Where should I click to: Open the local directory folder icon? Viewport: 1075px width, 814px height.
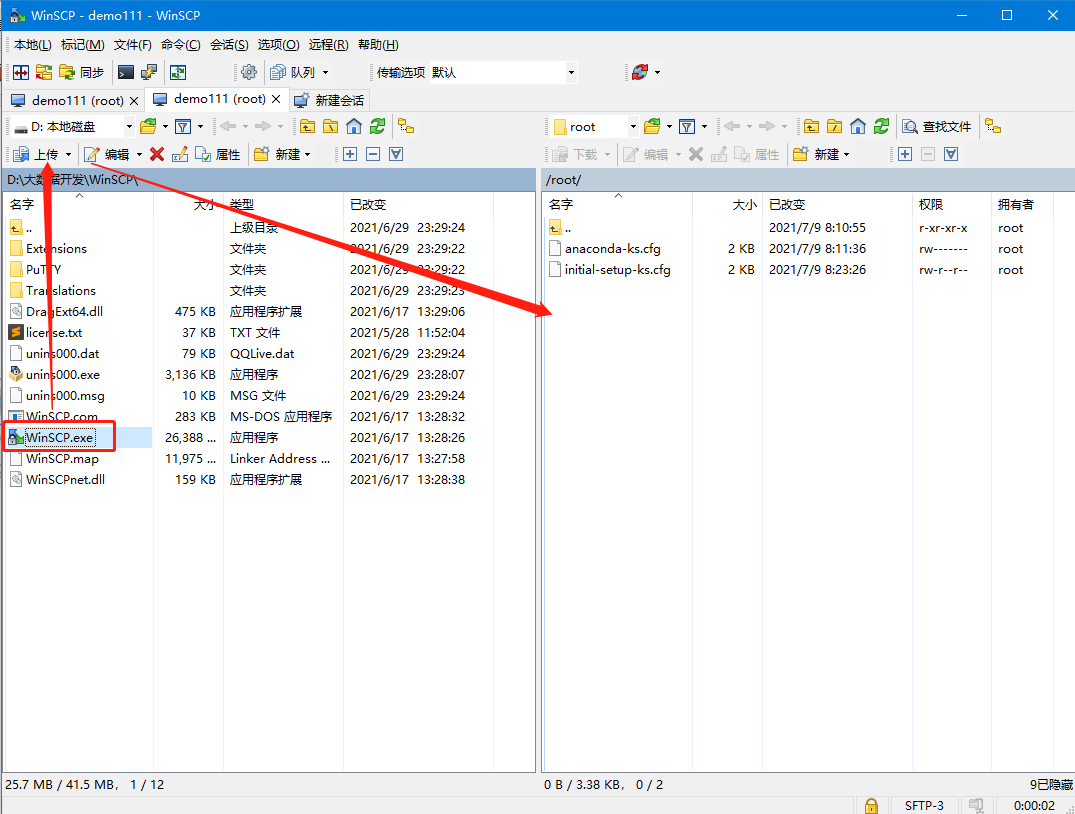[x=148, y=126]
